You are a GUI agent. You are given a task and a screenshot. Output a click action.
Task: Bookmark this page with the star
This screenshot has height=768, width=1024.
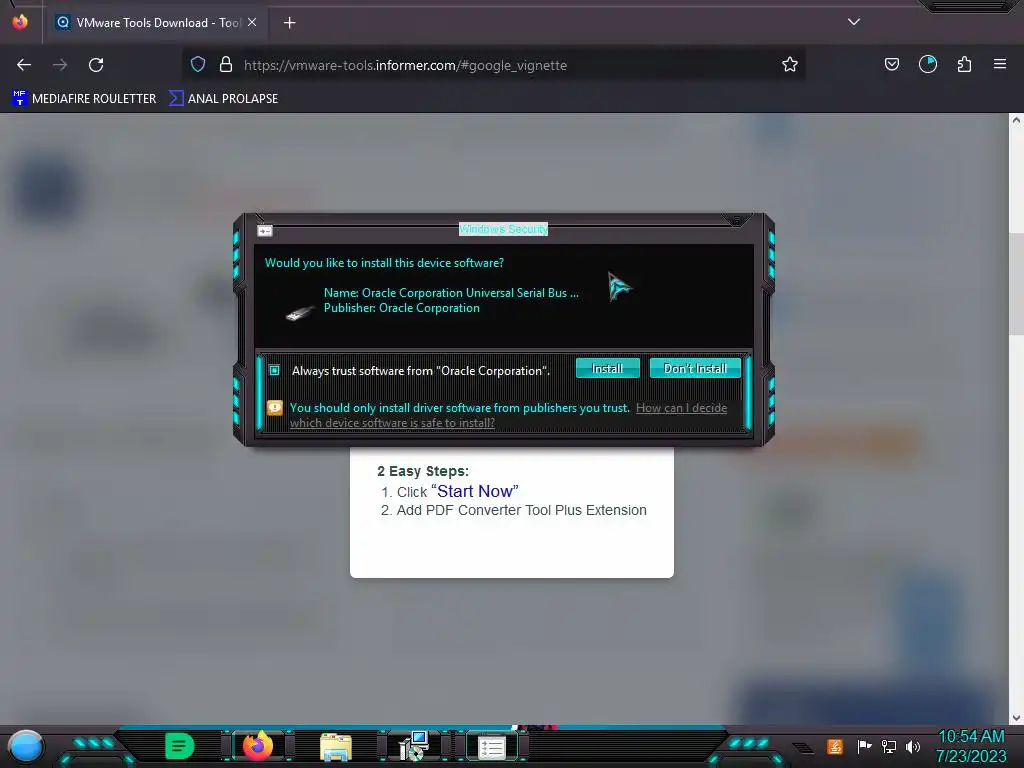click(x=790, y=64)
